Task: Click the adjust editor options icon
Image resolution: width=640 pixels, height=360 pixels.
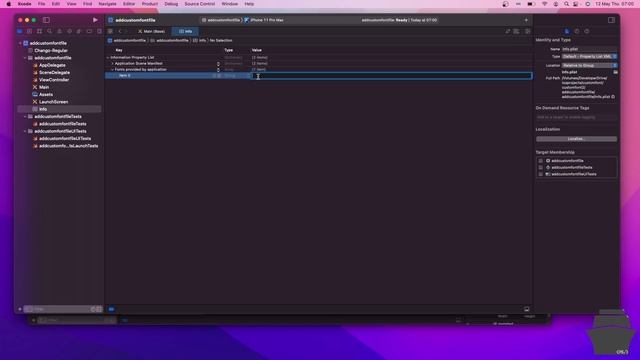Action: [x=517, y=31]
